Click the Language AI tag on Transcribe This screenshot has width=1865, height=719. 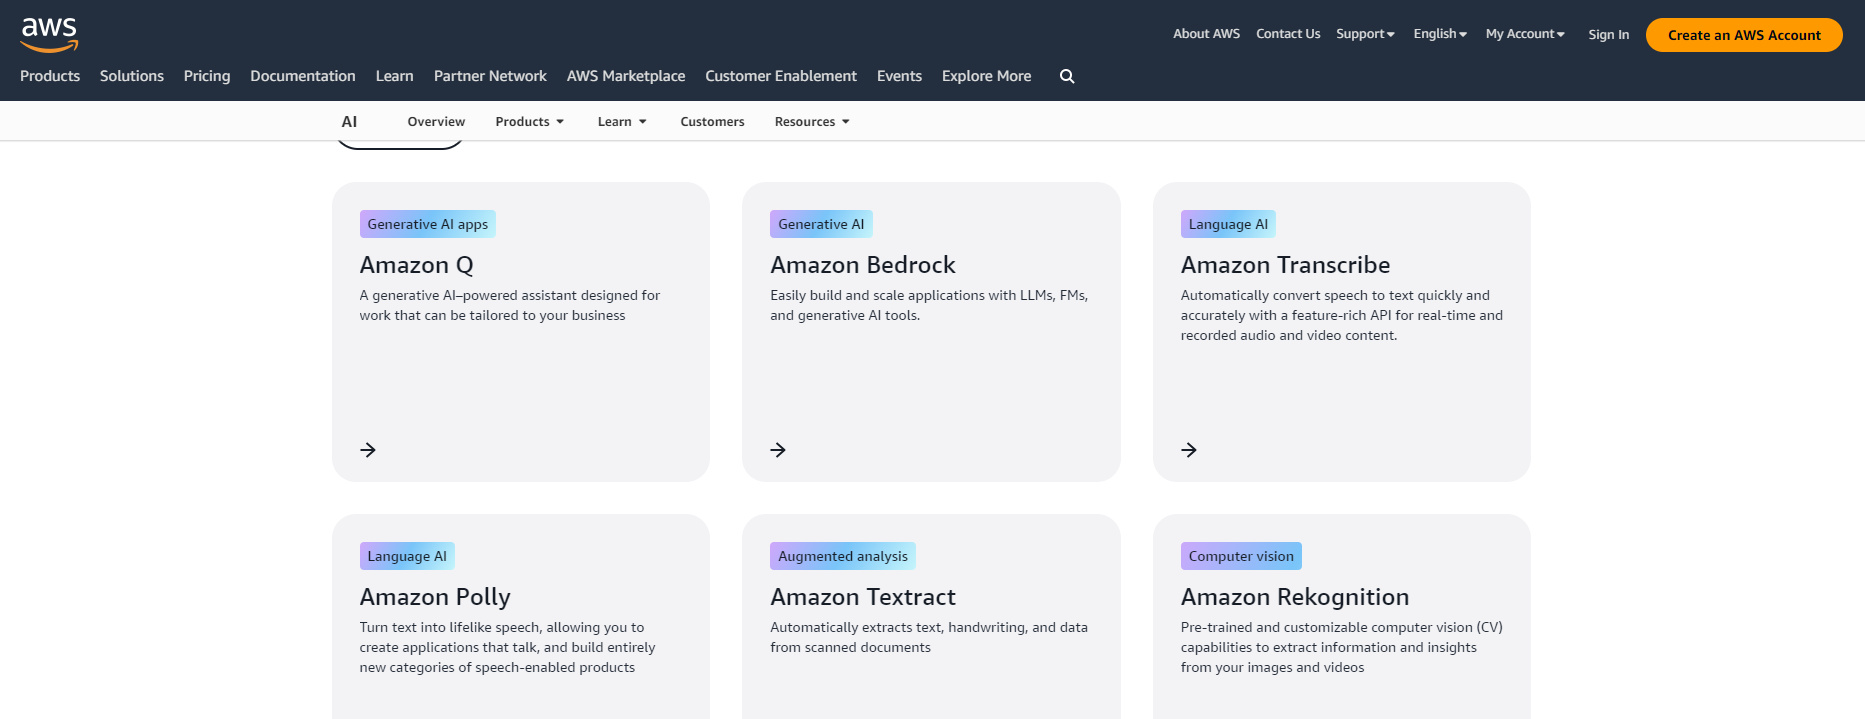(1228, 224)
